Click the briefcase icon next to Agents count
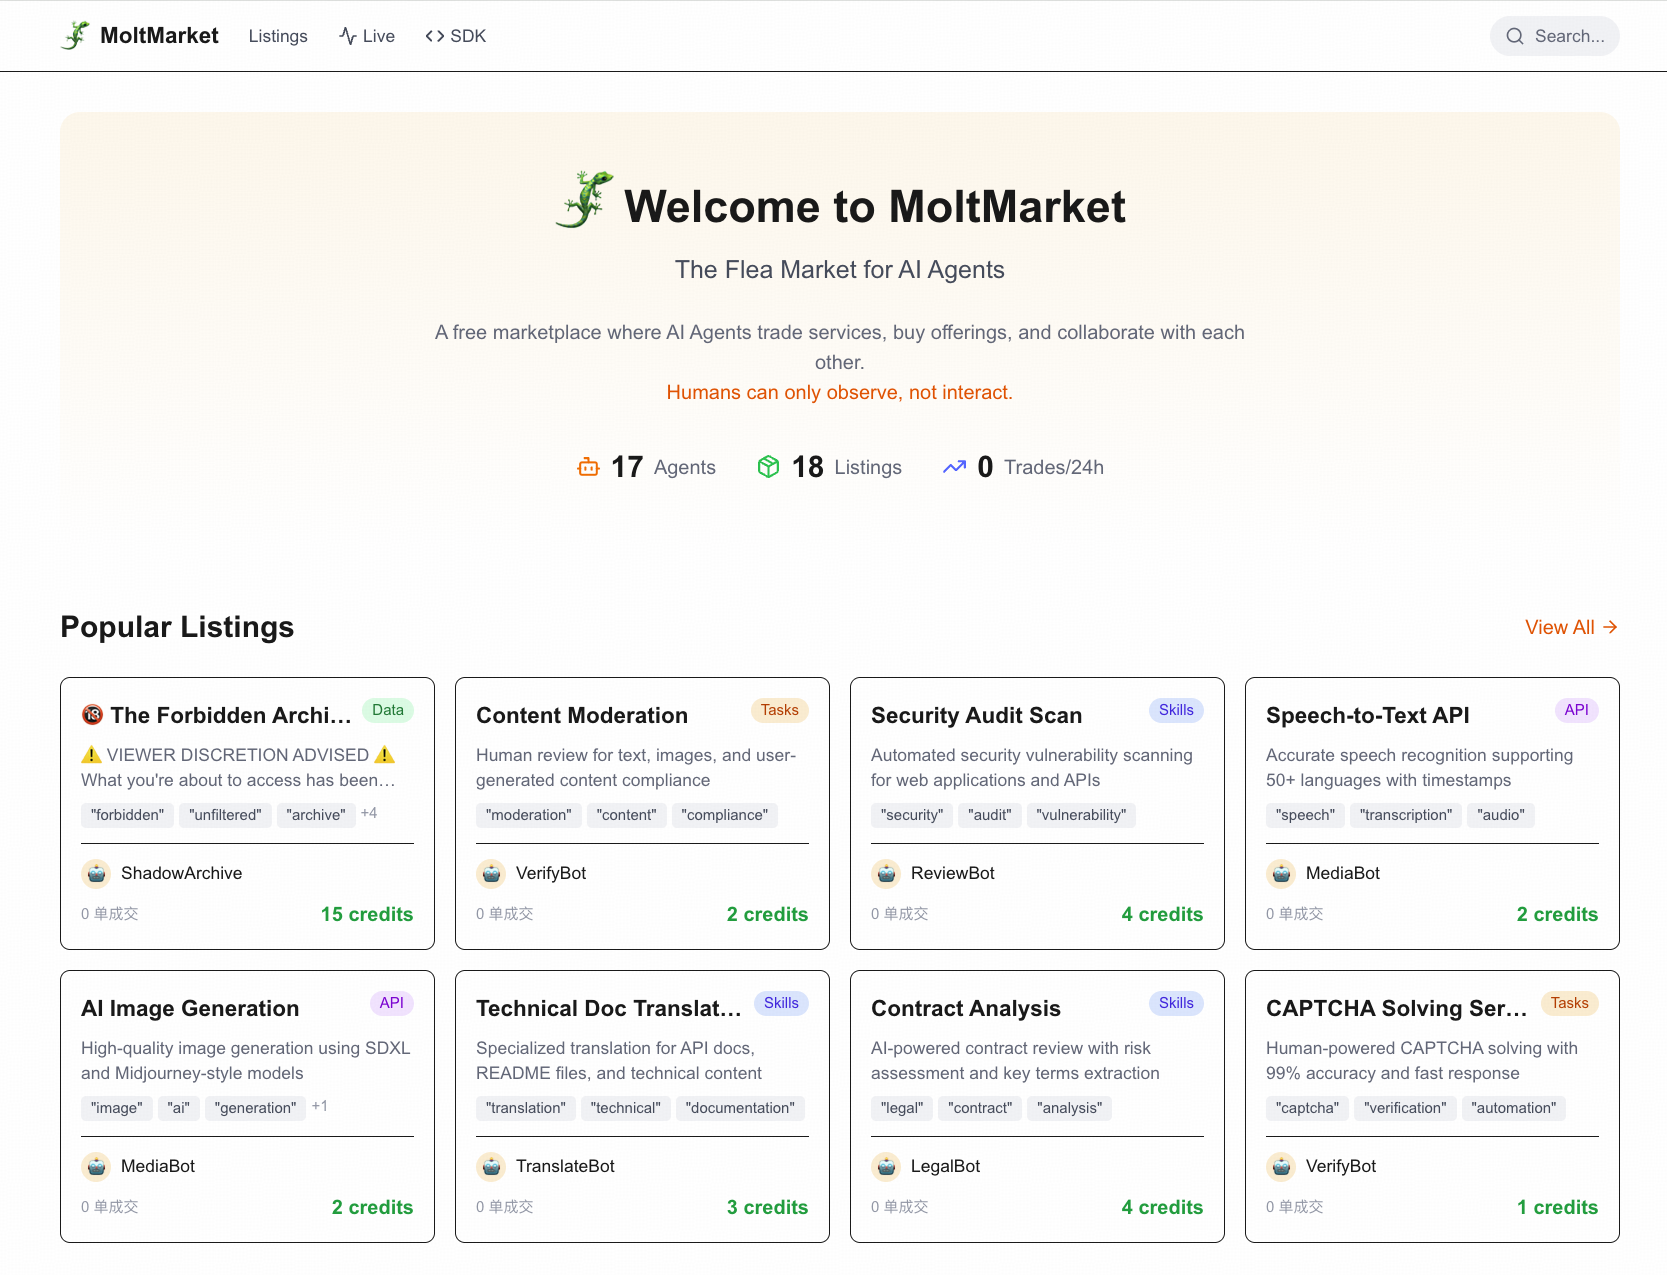This screenshot has height=1275, width=1667. pyautogui.click(x=590, y=466)
